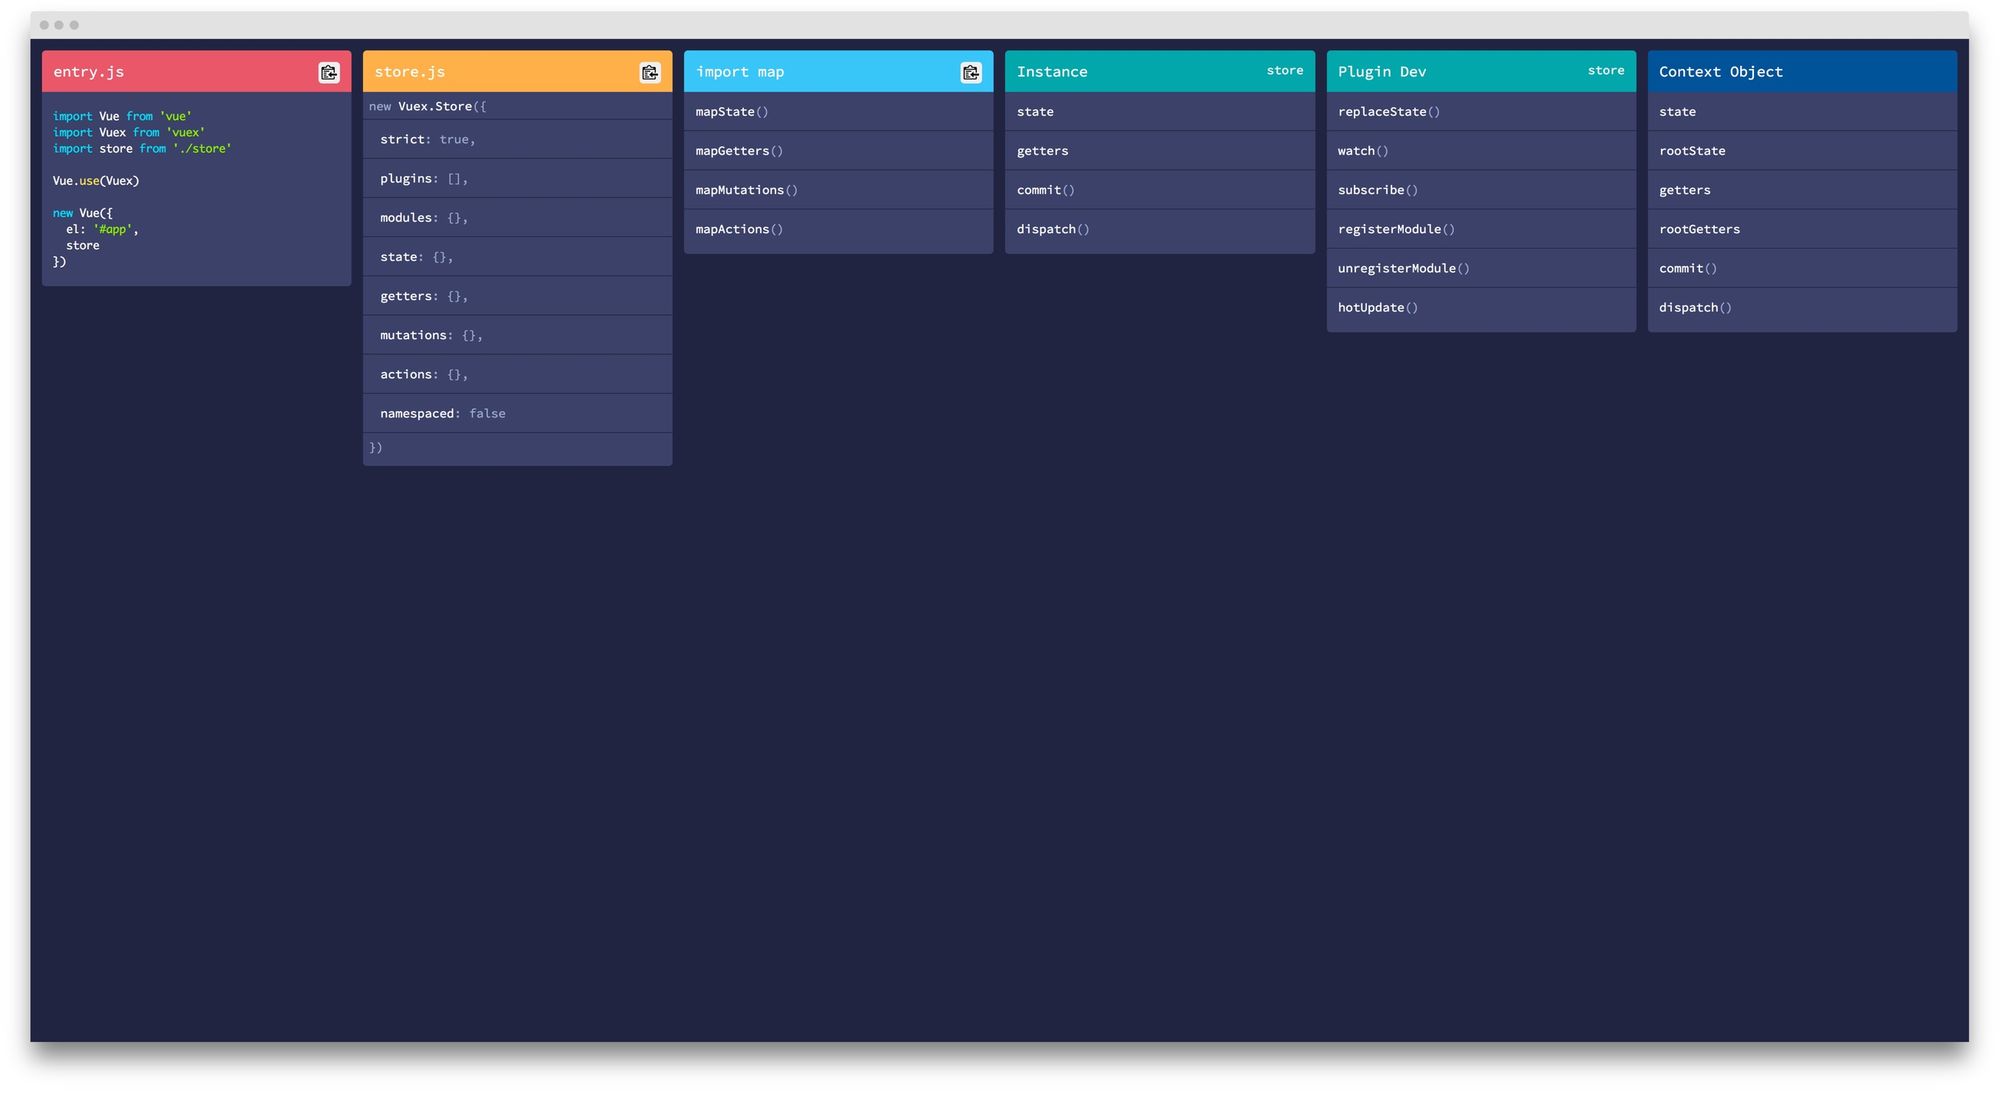The image size is (2000, 1096).
Task: Copy the store.js code snippet
Action: (x=649, y=72)
